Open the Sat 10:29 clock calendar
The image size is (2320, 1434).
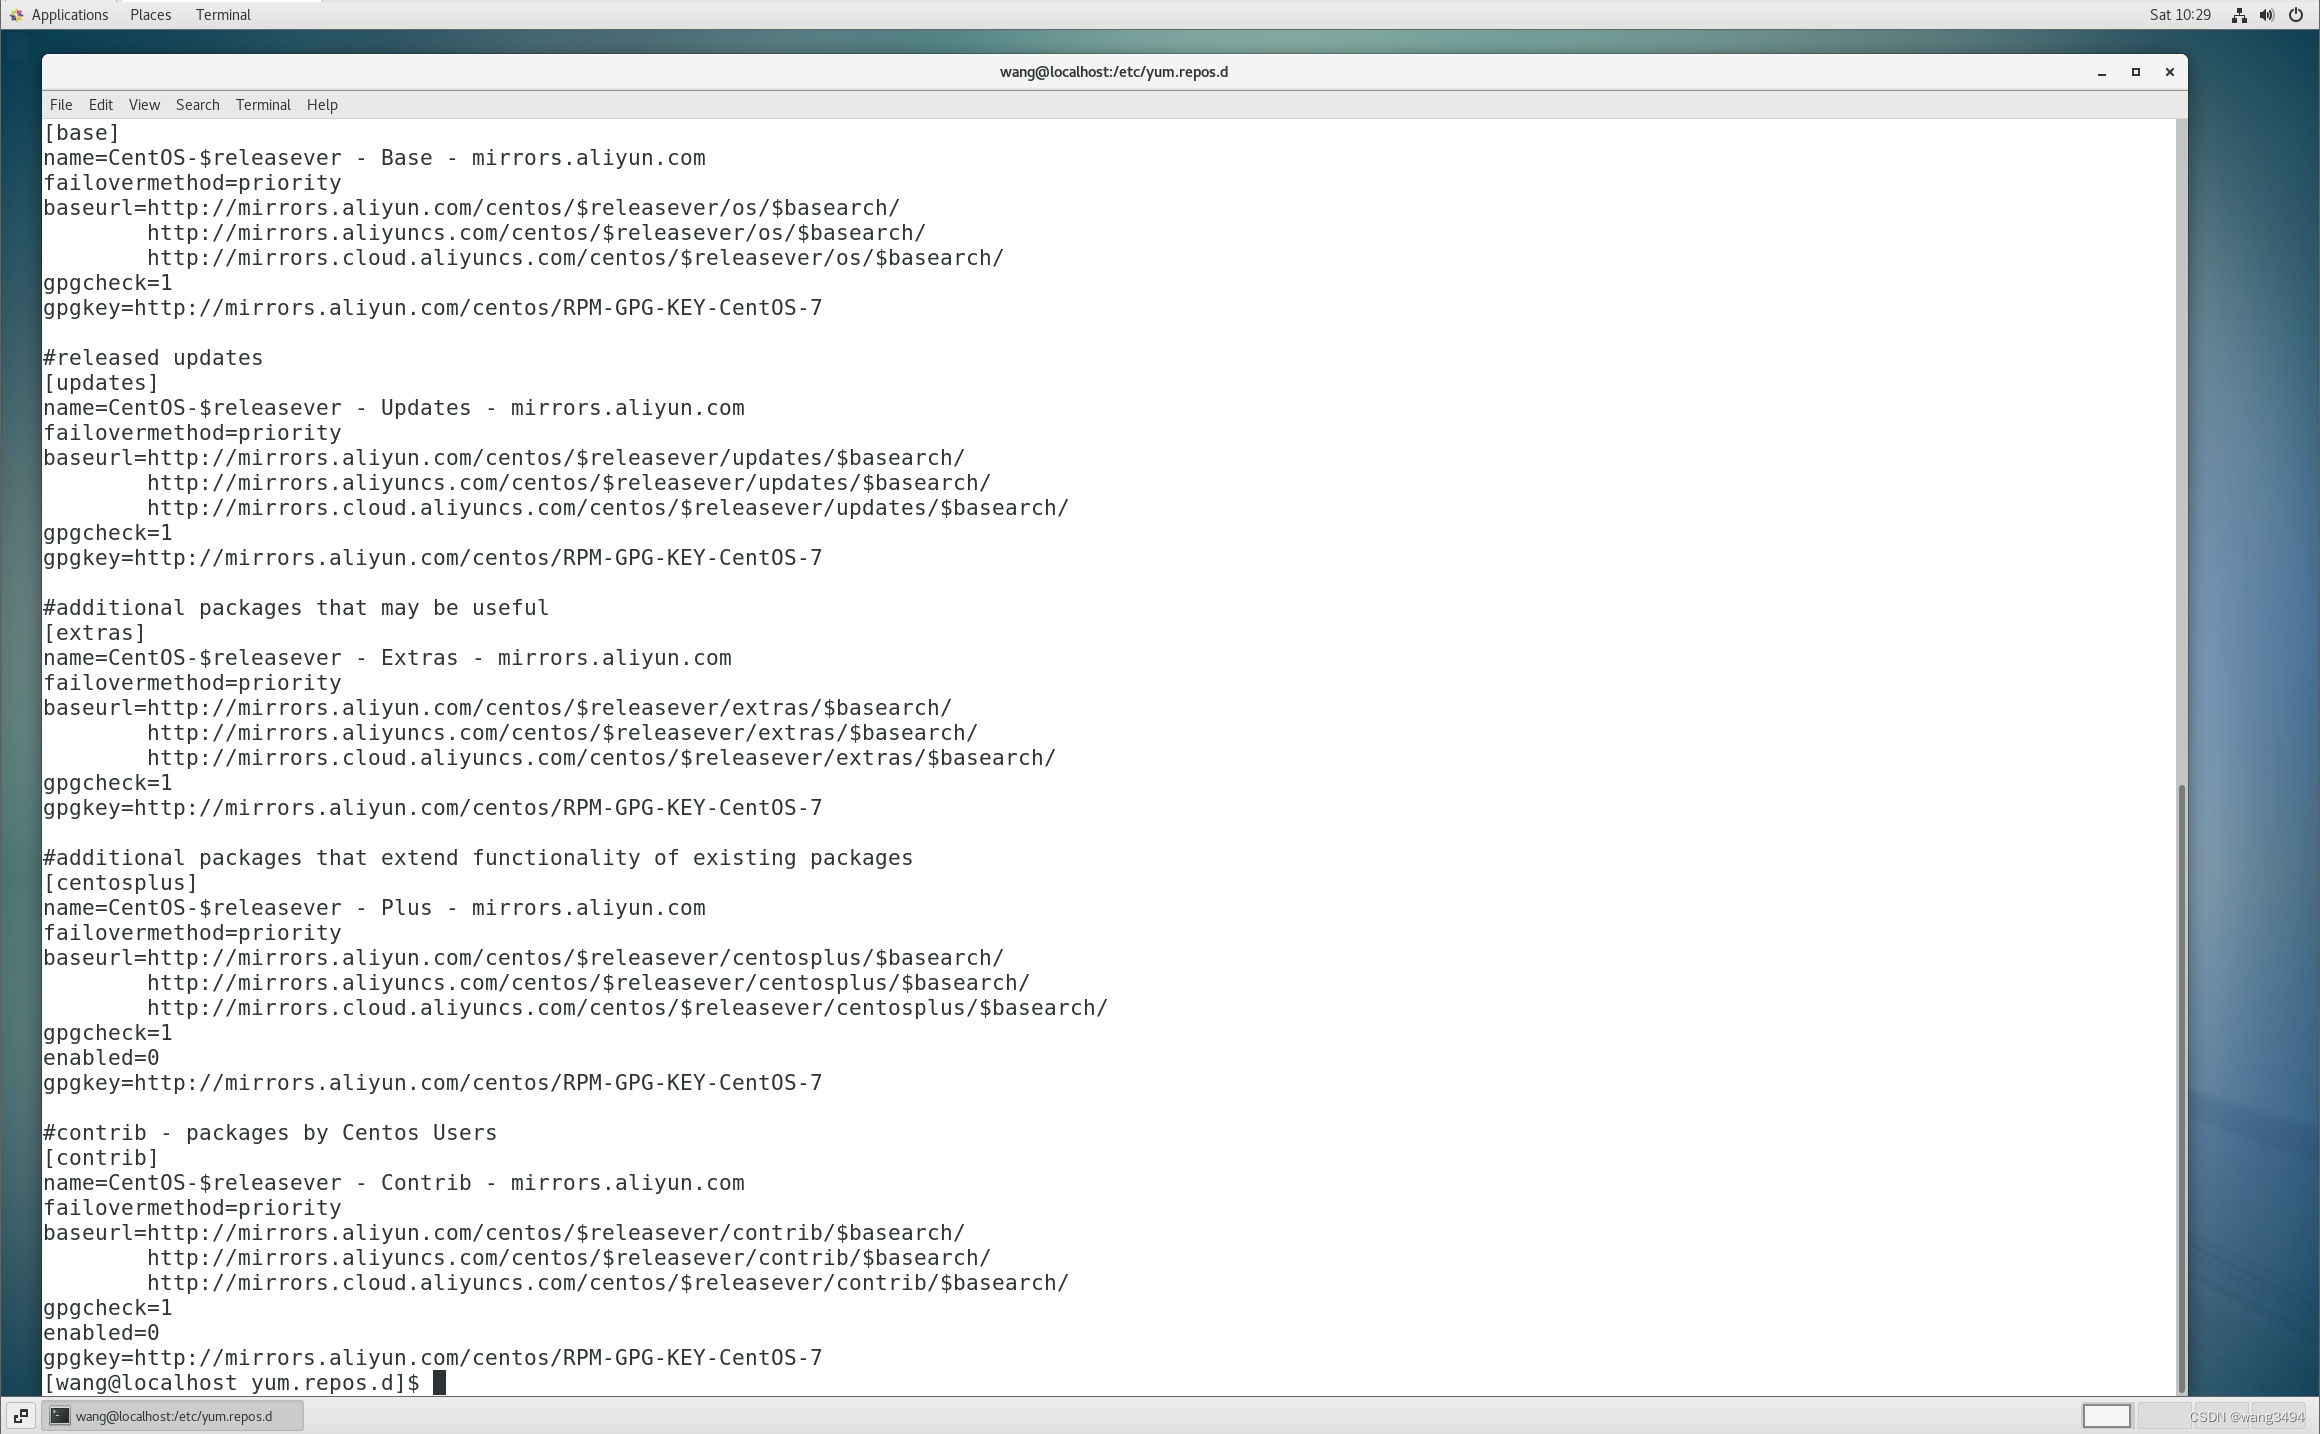[2180, 15]
